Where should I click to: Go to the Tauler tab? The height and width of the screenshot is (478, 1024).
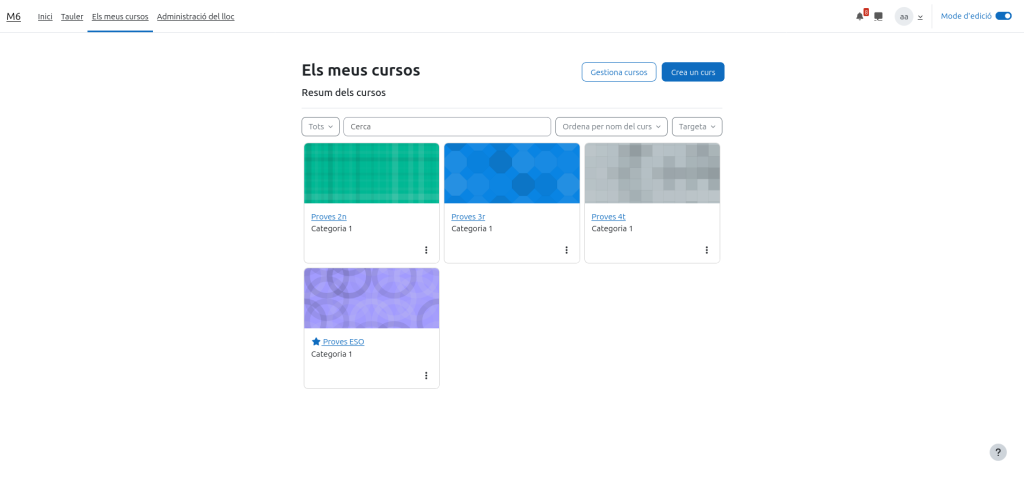pyautogui.click(x=72, y=16)
